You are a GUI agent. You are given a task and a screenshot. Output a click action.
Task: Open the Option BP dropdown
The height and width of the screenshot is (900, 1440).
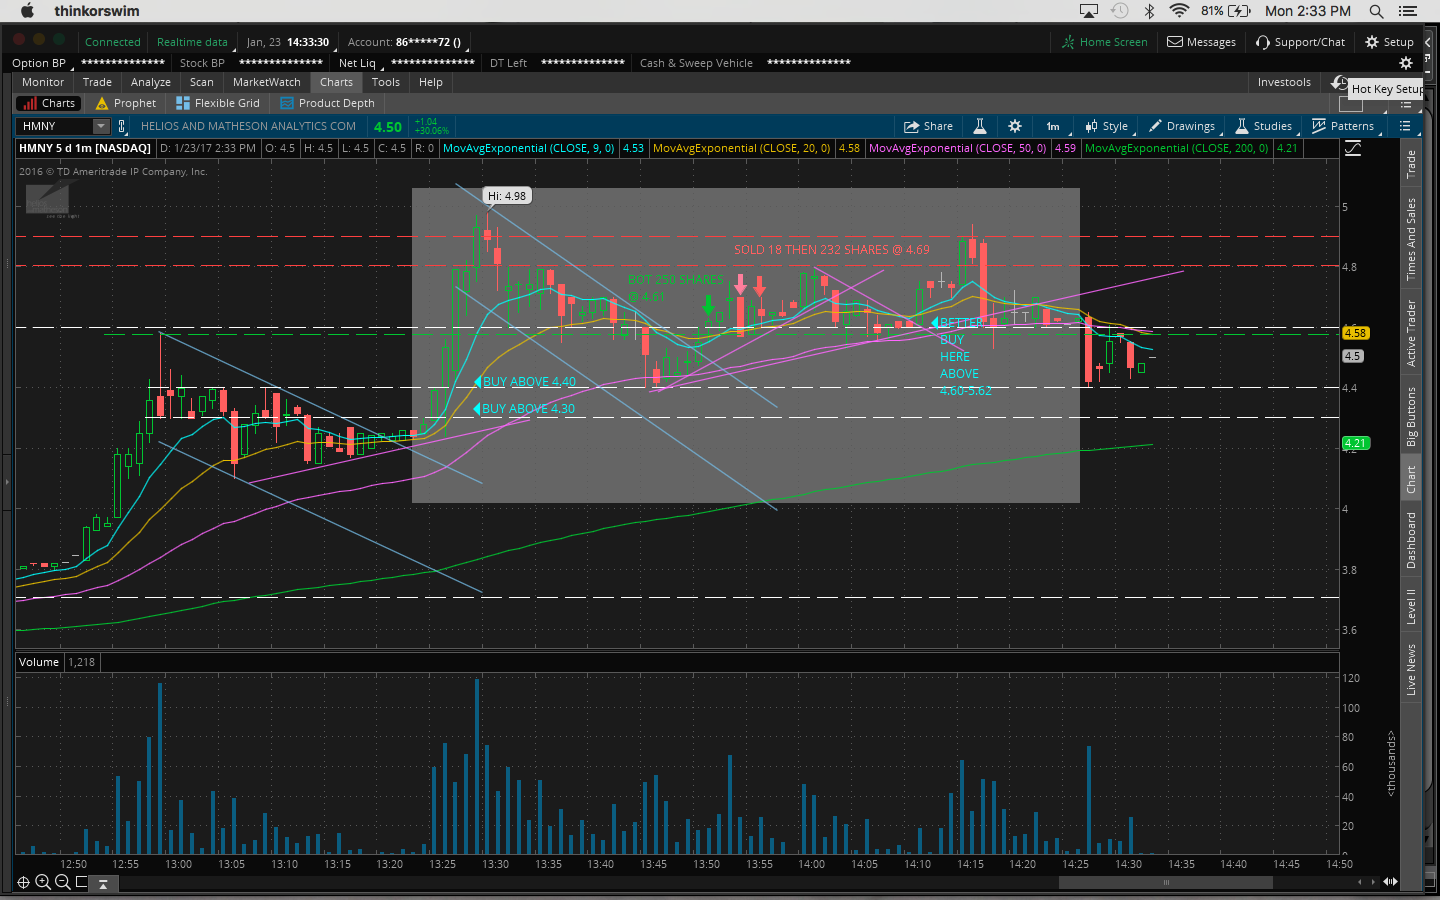(39, 63)
